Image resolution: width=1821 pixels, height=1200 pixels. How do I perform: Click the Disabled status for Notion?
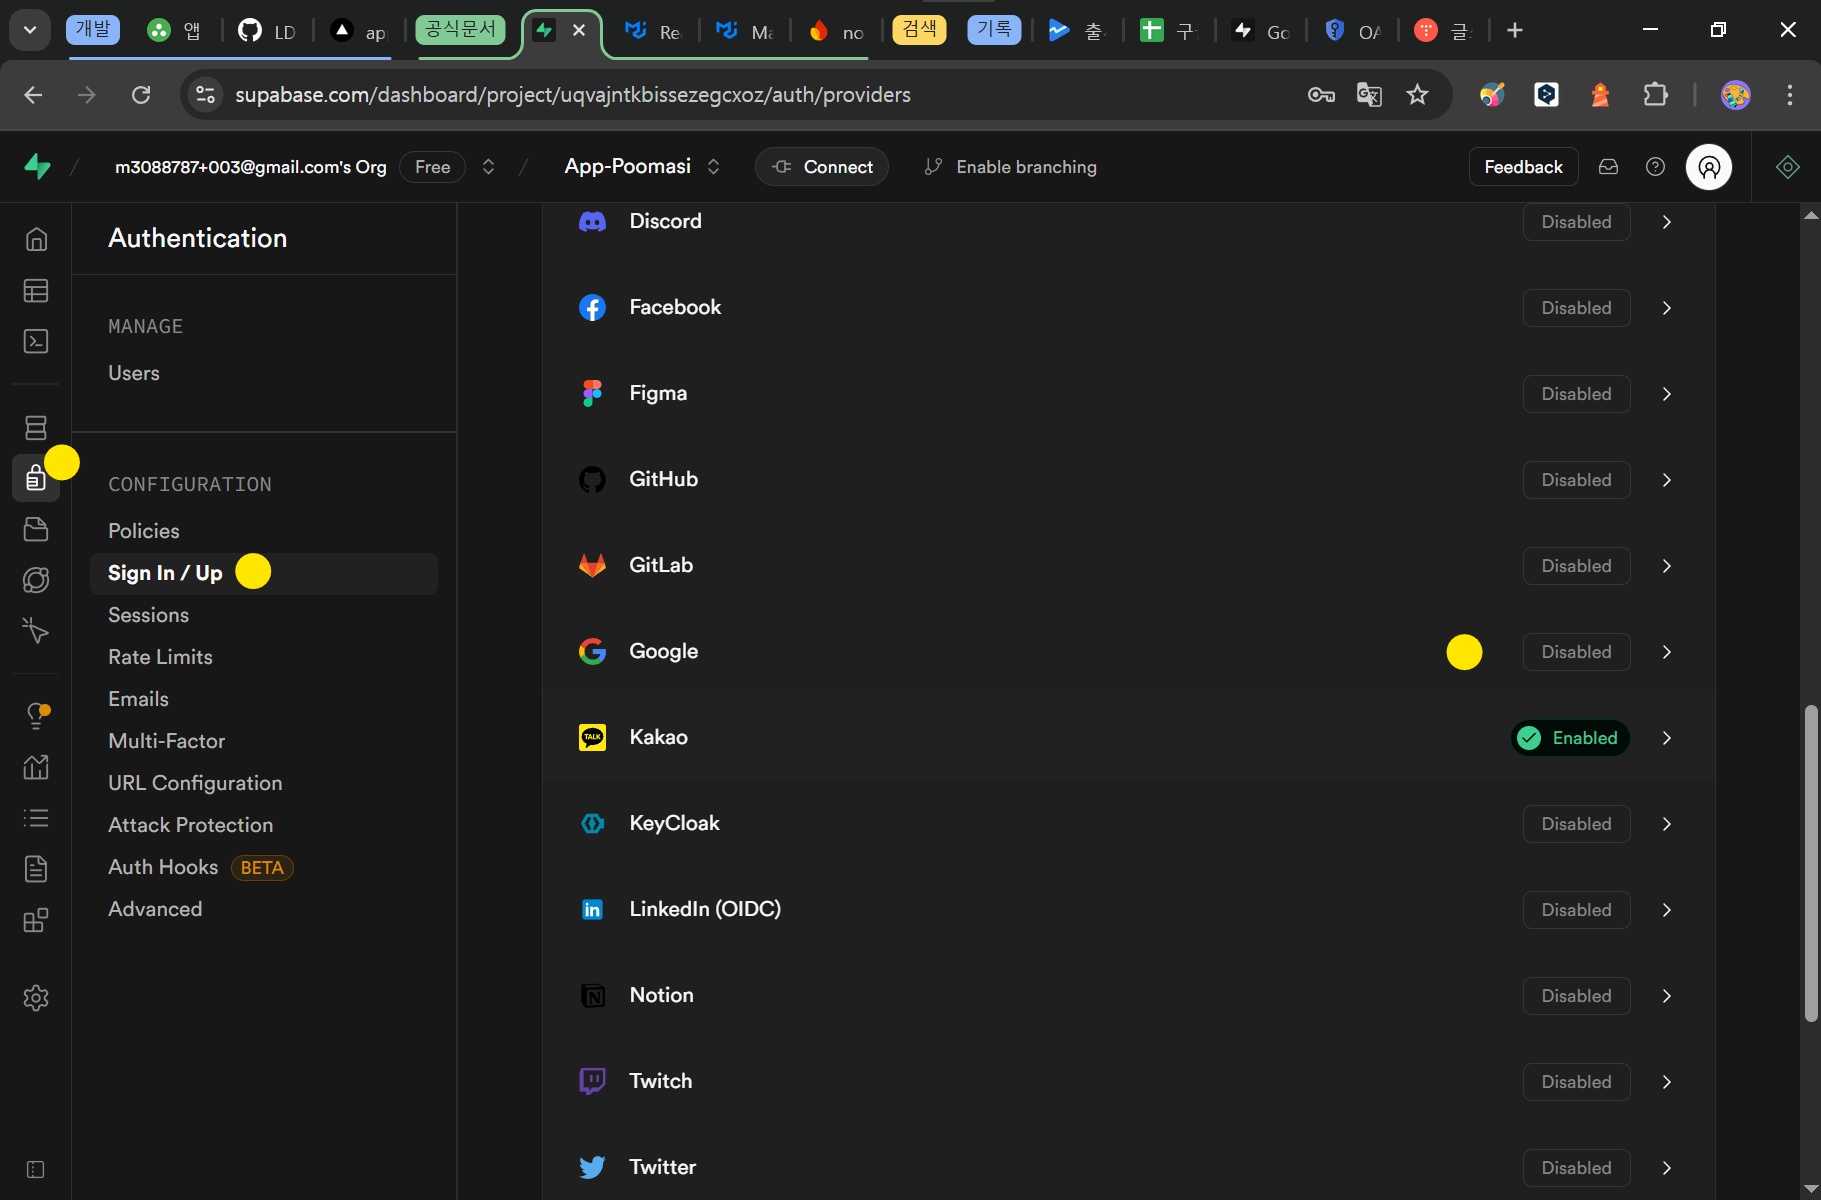click(1576, 996)
